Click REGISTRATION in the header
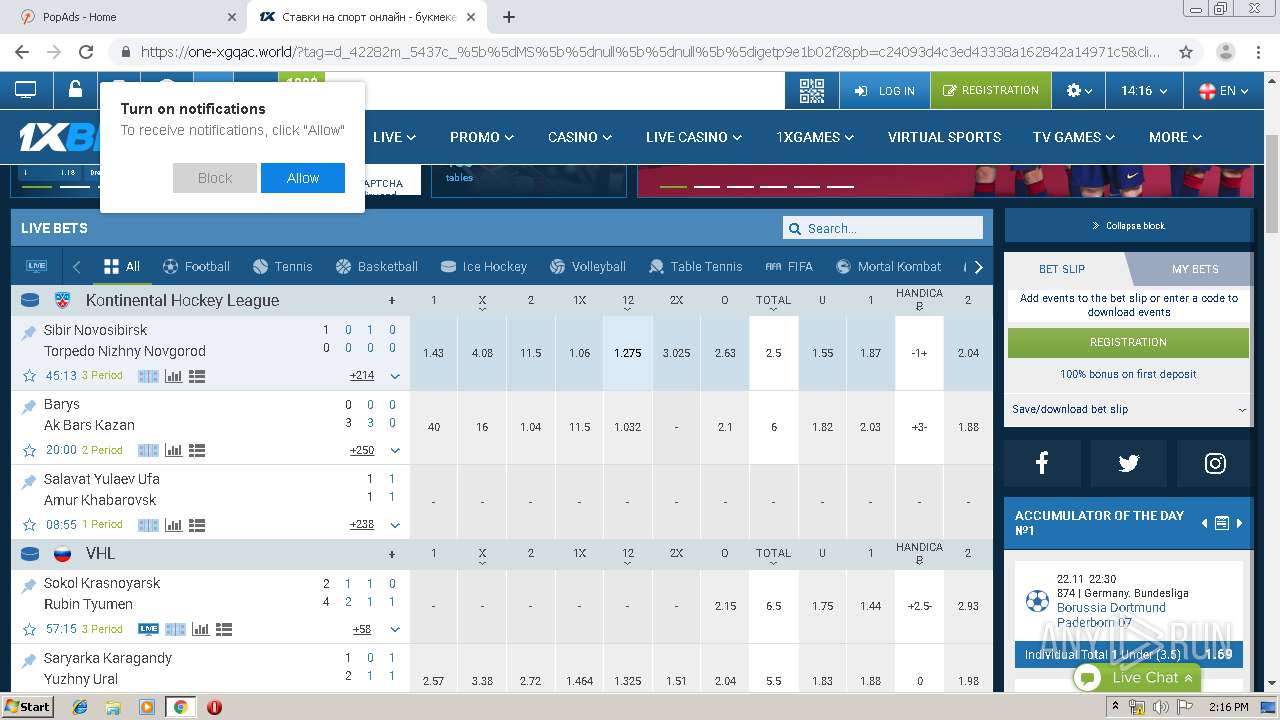 (990, 91)
